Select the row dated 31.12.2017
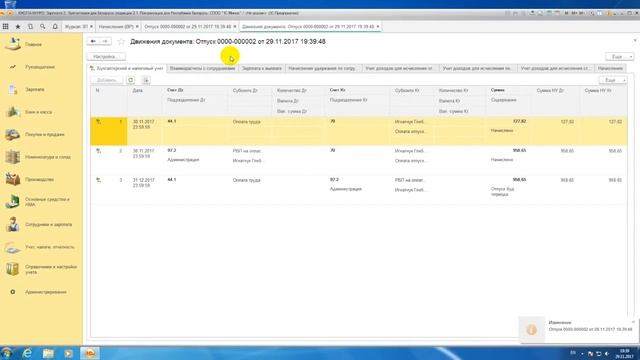 pos(359,189)
